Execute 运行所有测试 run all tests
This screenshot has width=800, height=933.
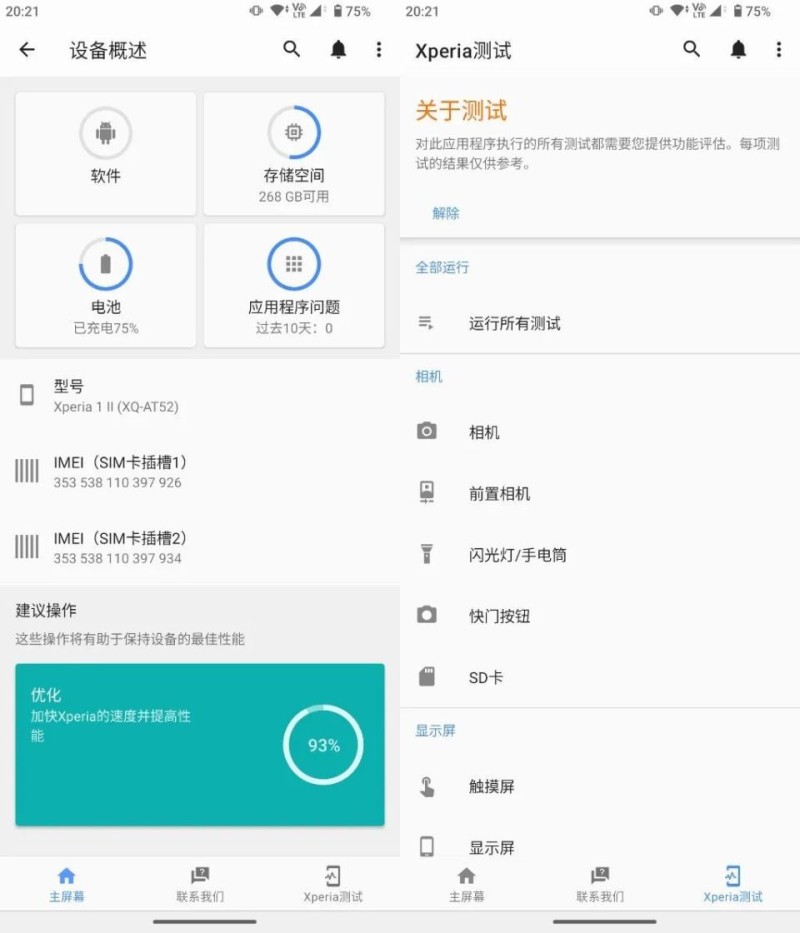[424, 322]
